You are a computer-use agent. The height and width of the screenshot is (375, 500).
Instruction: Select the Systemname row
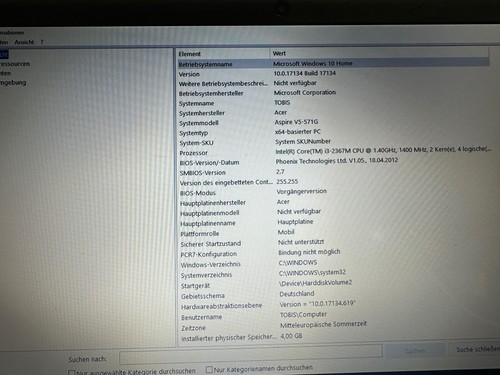333,103
